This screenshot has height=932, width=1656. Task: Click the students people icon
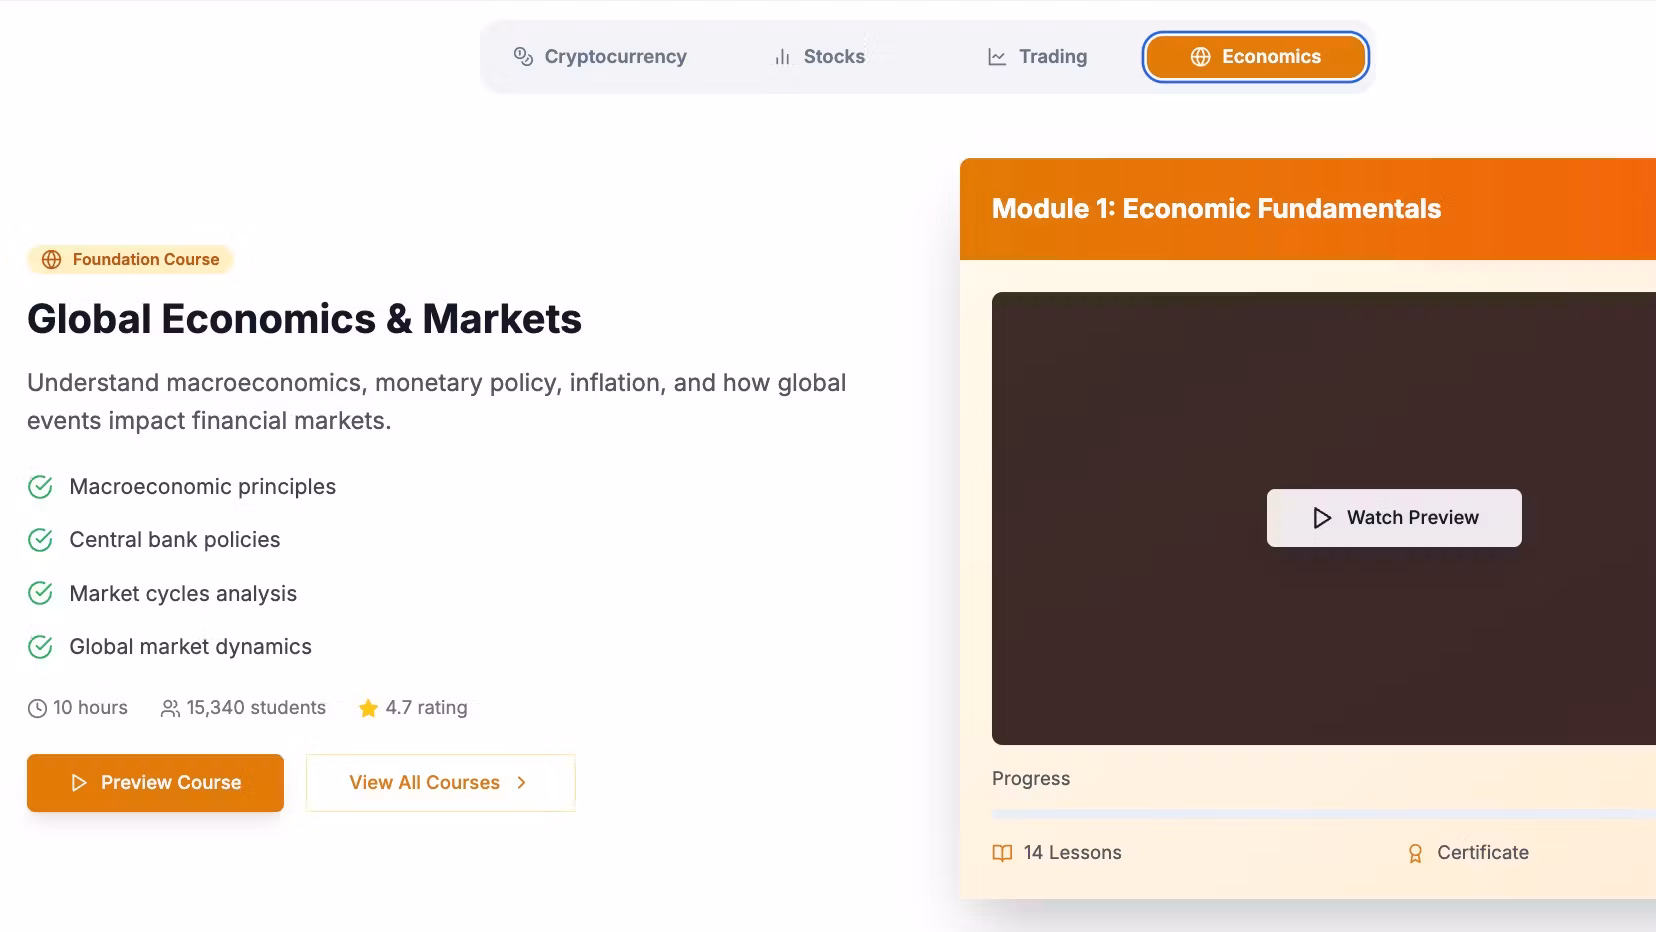click(170, 709)
